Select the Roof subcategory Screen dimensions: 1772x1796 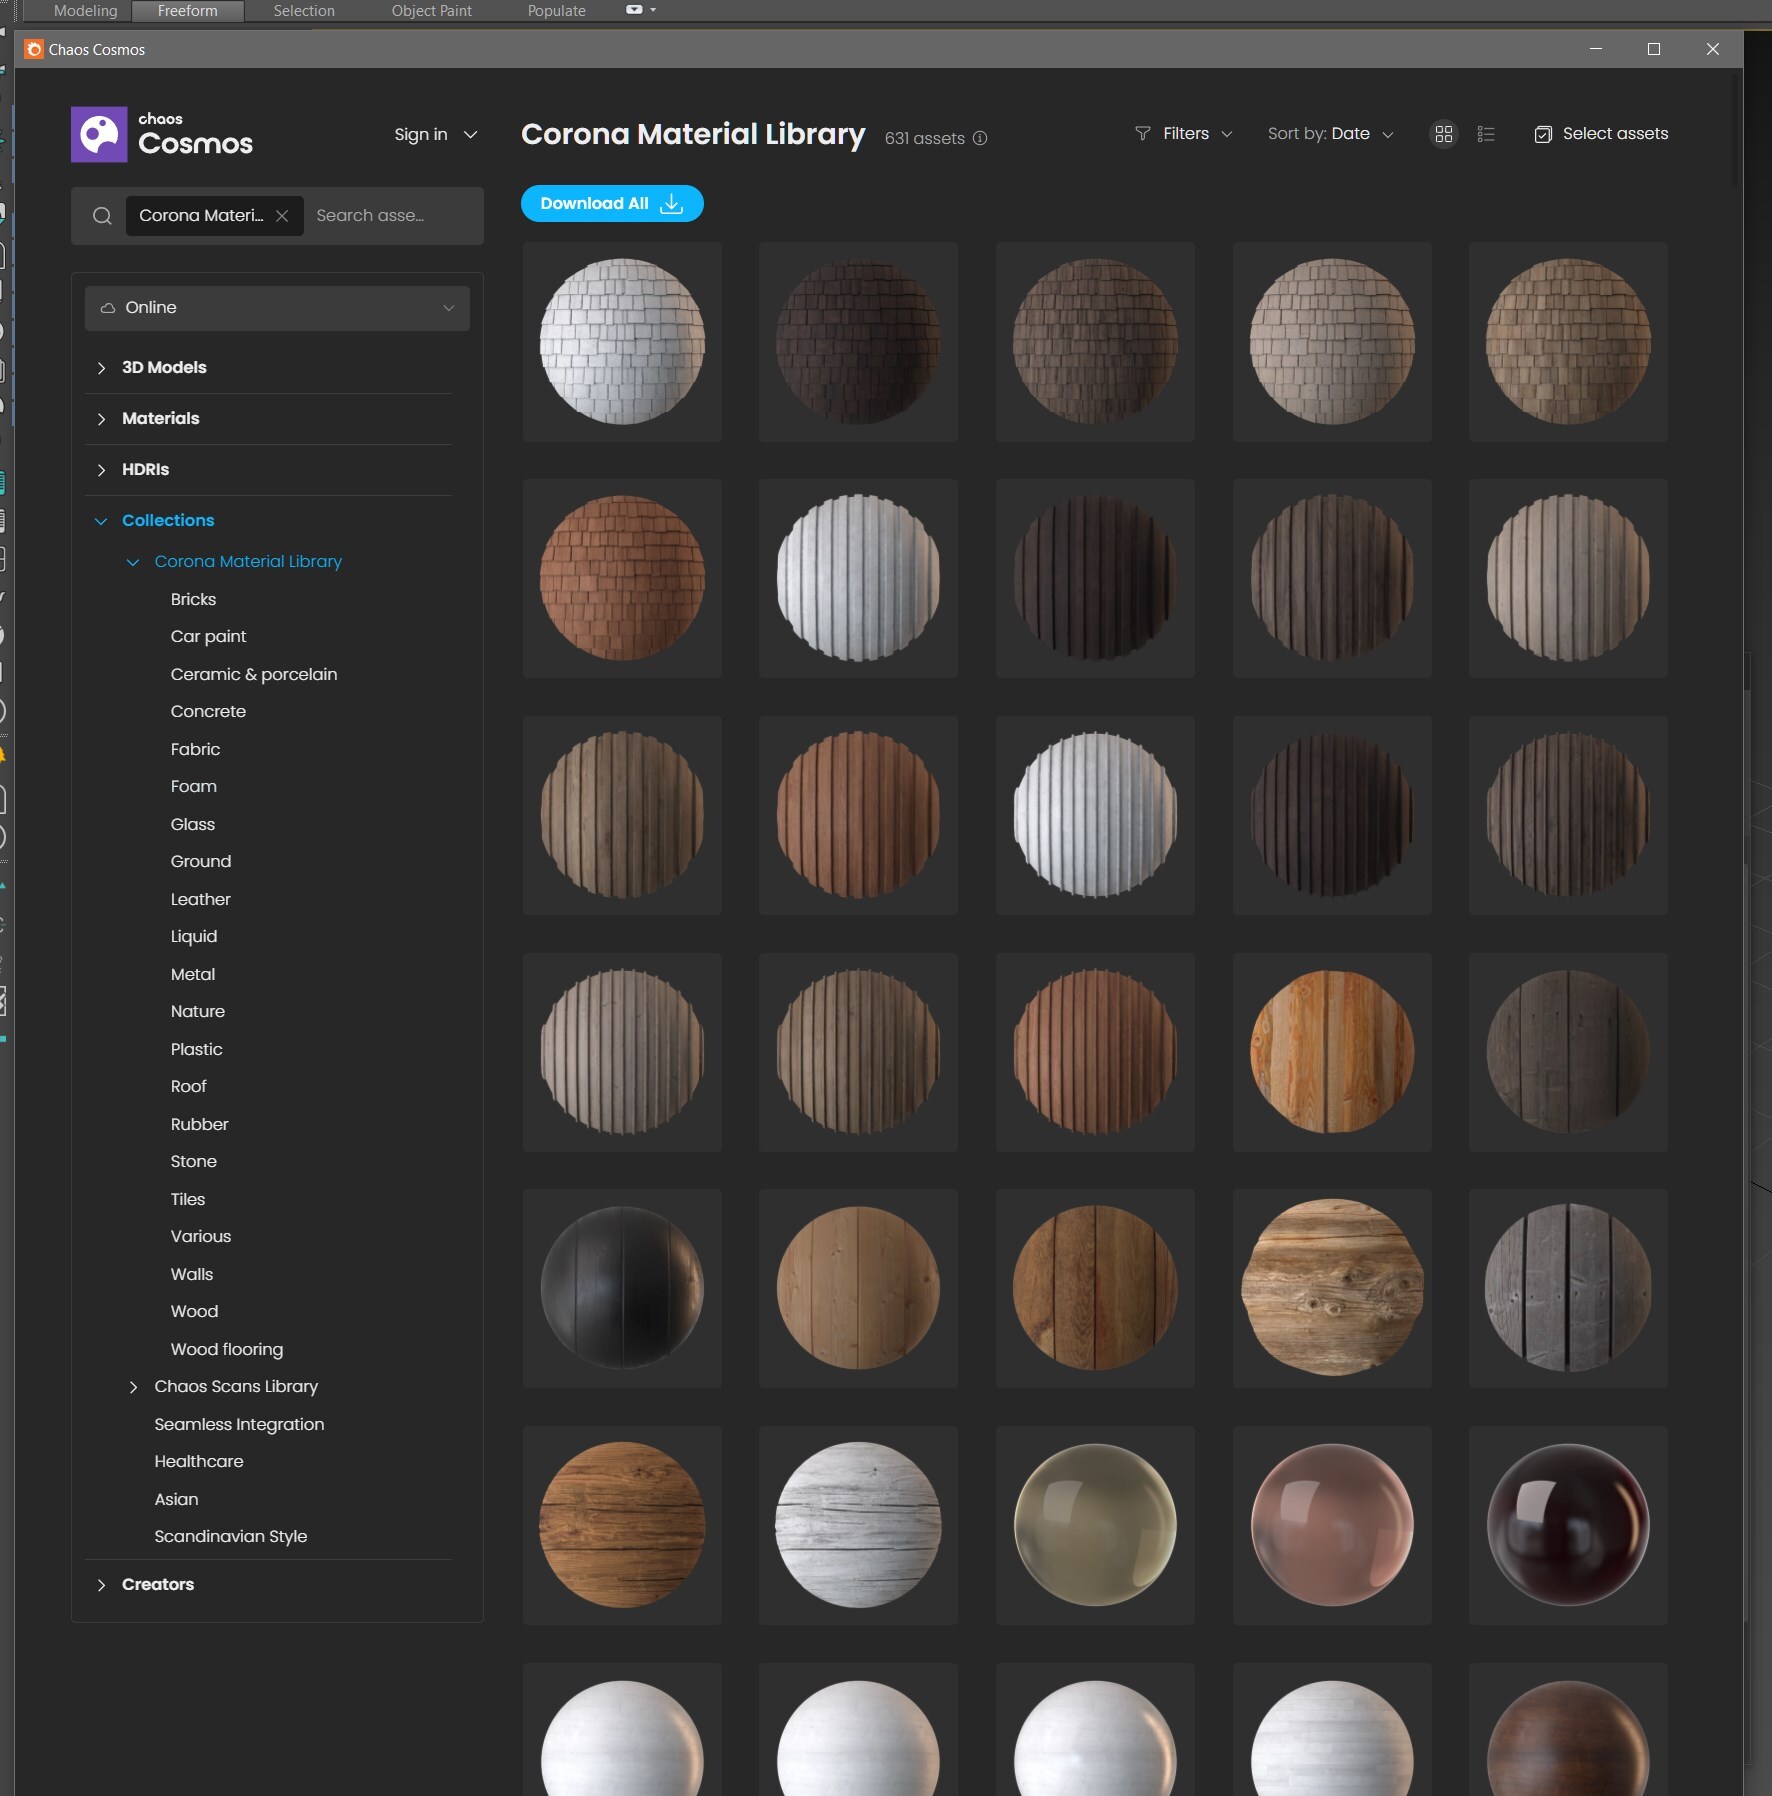[188, 1087]
